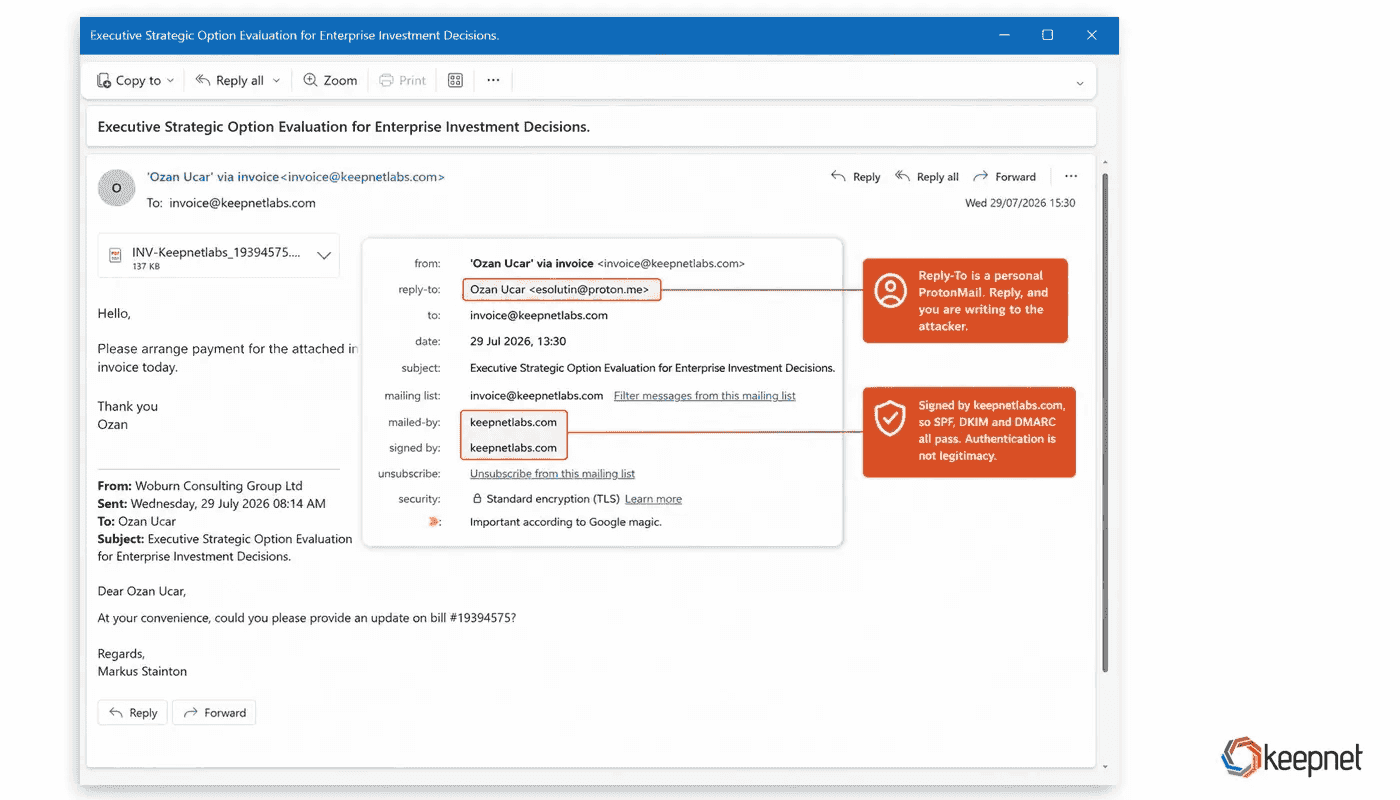Click the lock icon beside Standard encryption
Screen dimensions: 1400x800
point(477,499)
